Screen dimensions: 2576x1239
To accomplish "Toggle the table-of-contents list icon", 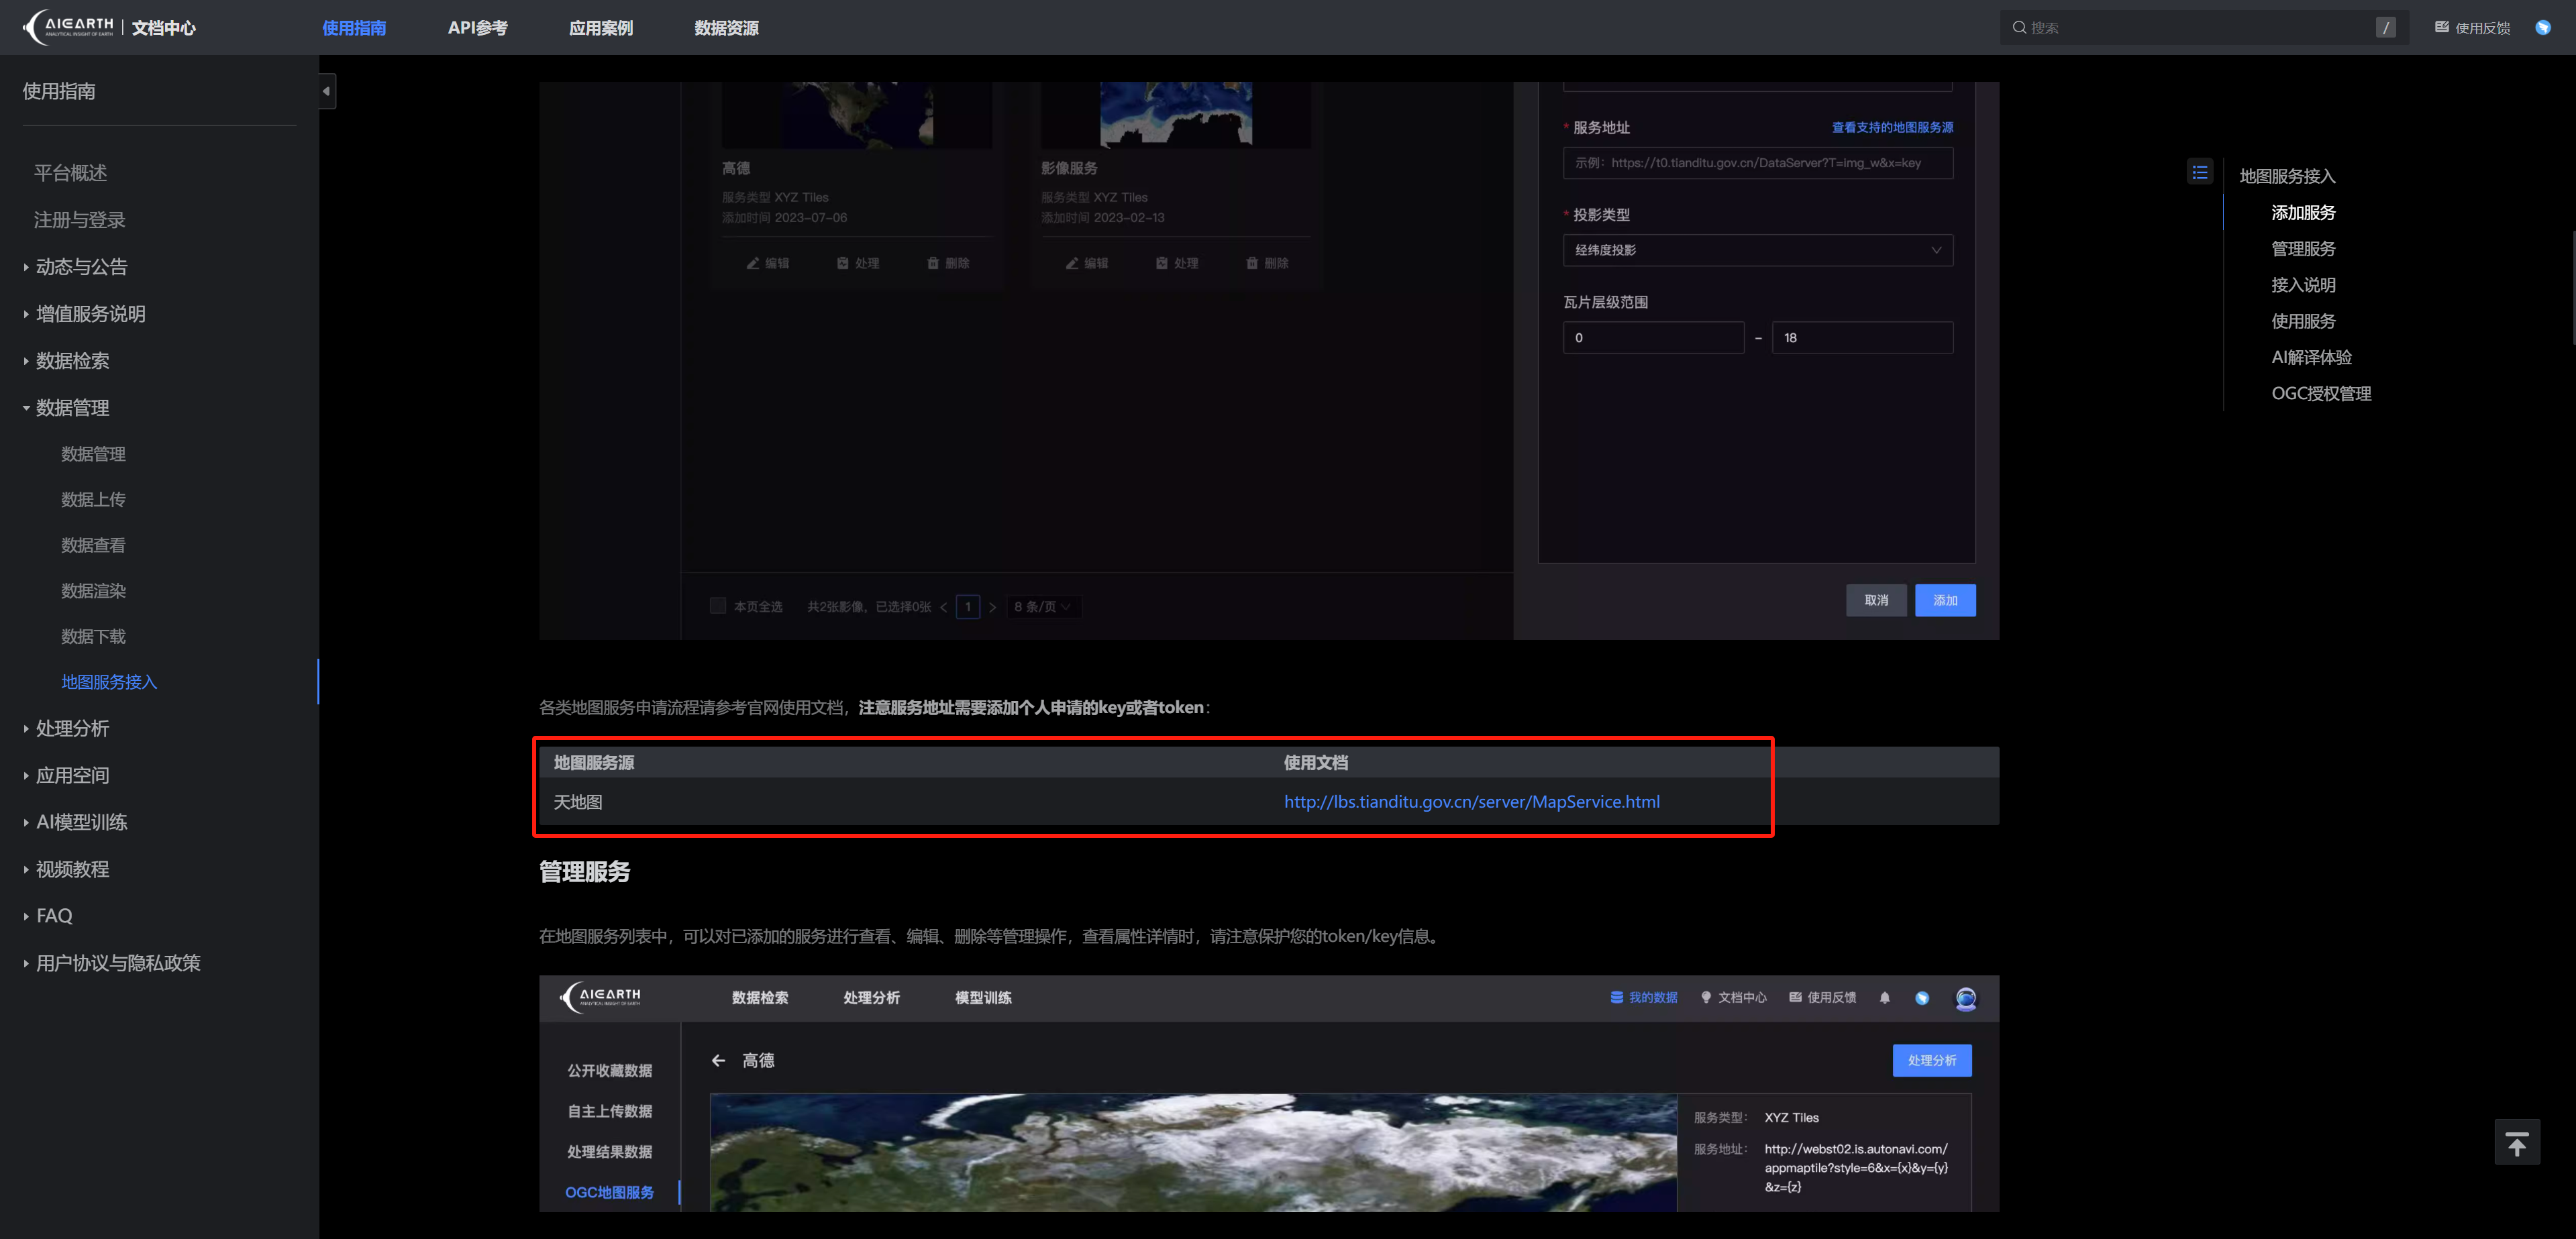I will (x=2199, y=172).
